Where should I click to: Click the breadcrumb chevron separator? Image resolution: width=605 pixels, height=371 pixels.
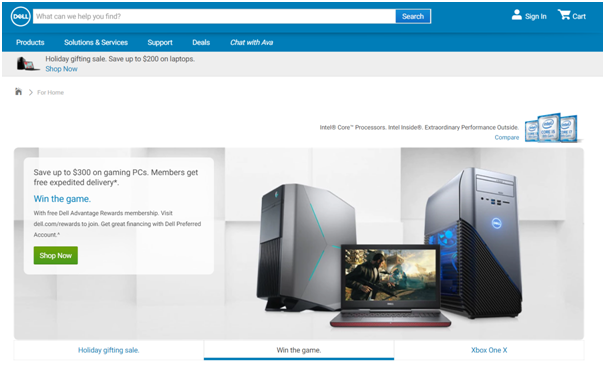coord(30,92)
